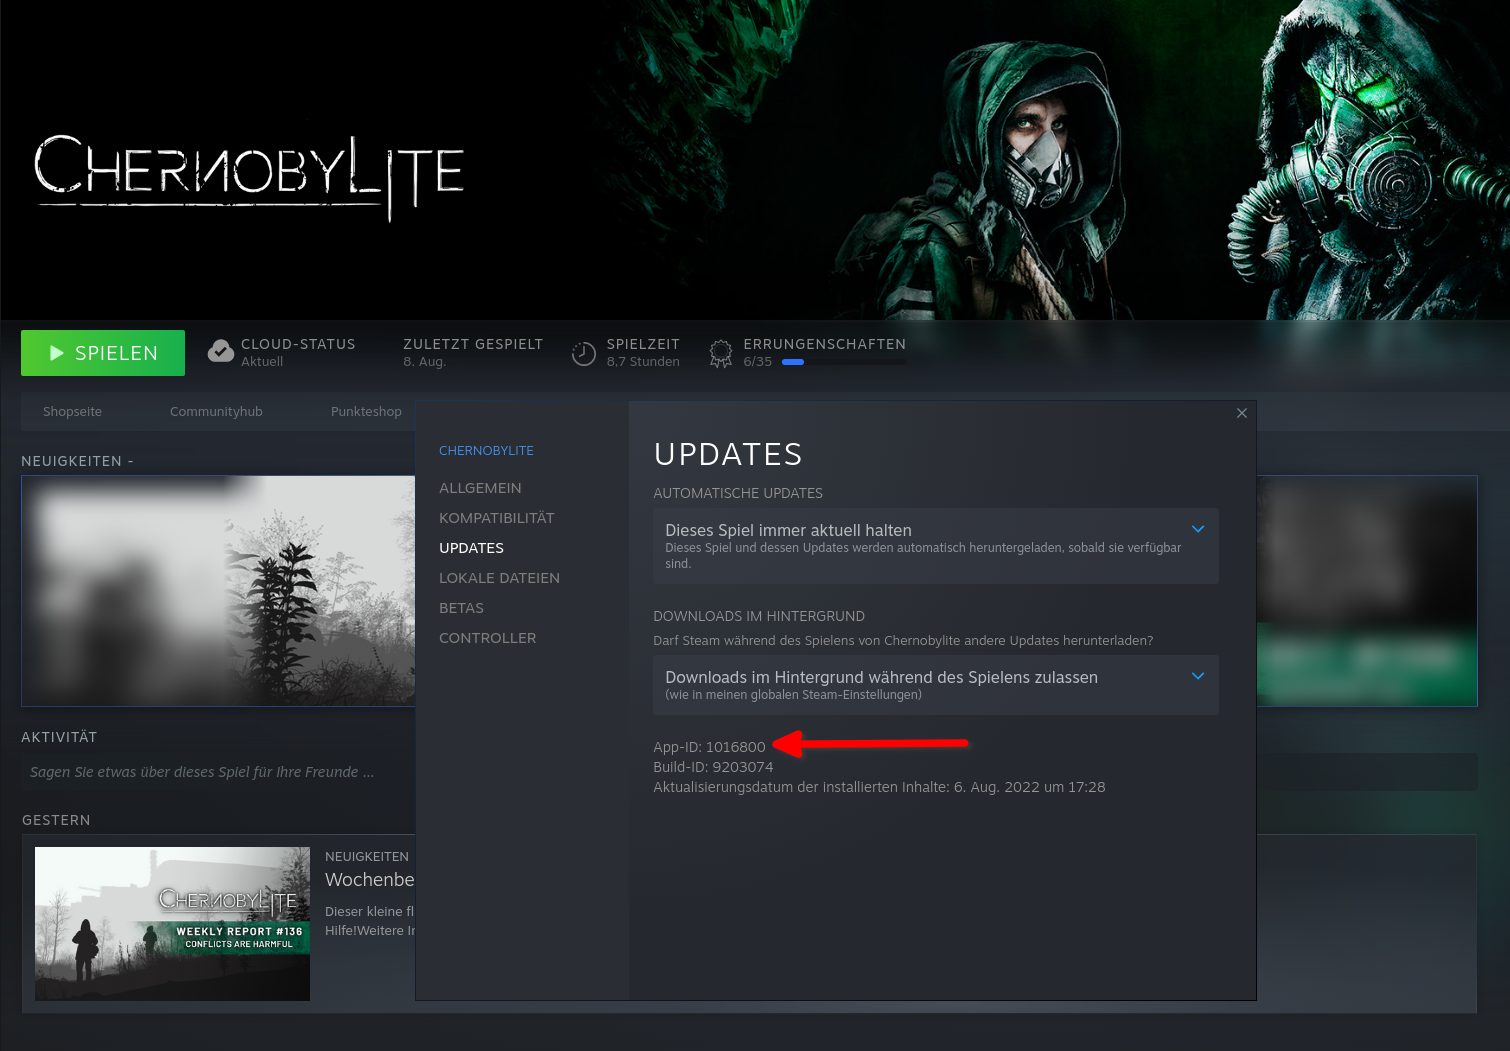Open the Weekly Report #136 thumbnail
The image size is (1510, 1051).
tap(172, 924)
